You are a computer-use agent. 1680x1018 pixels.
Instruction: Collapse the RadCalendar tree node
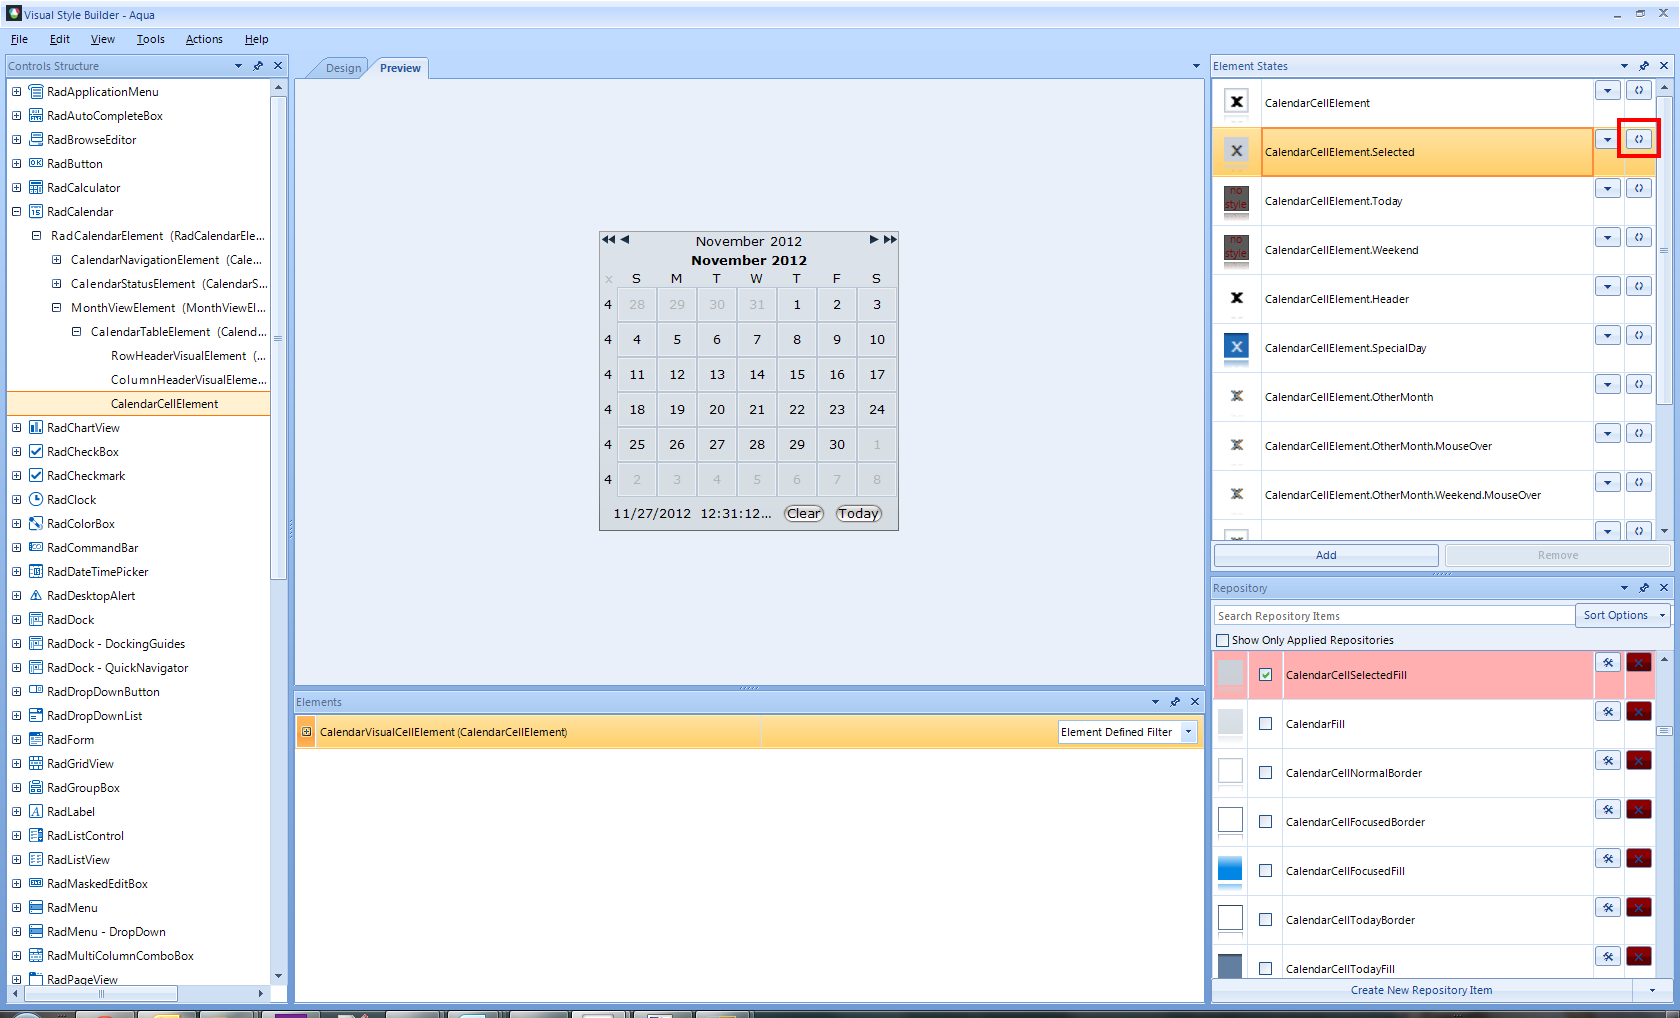16,212
